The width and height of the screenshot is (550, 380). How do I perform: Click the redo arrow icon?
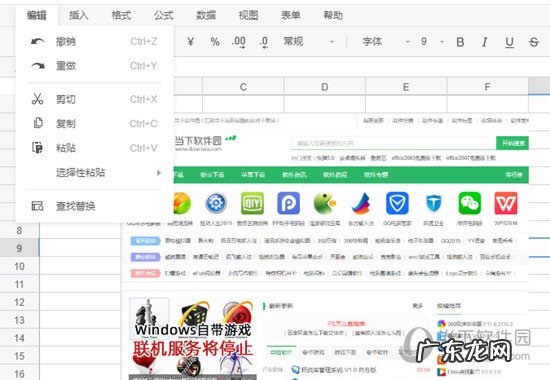pos(38,66)
